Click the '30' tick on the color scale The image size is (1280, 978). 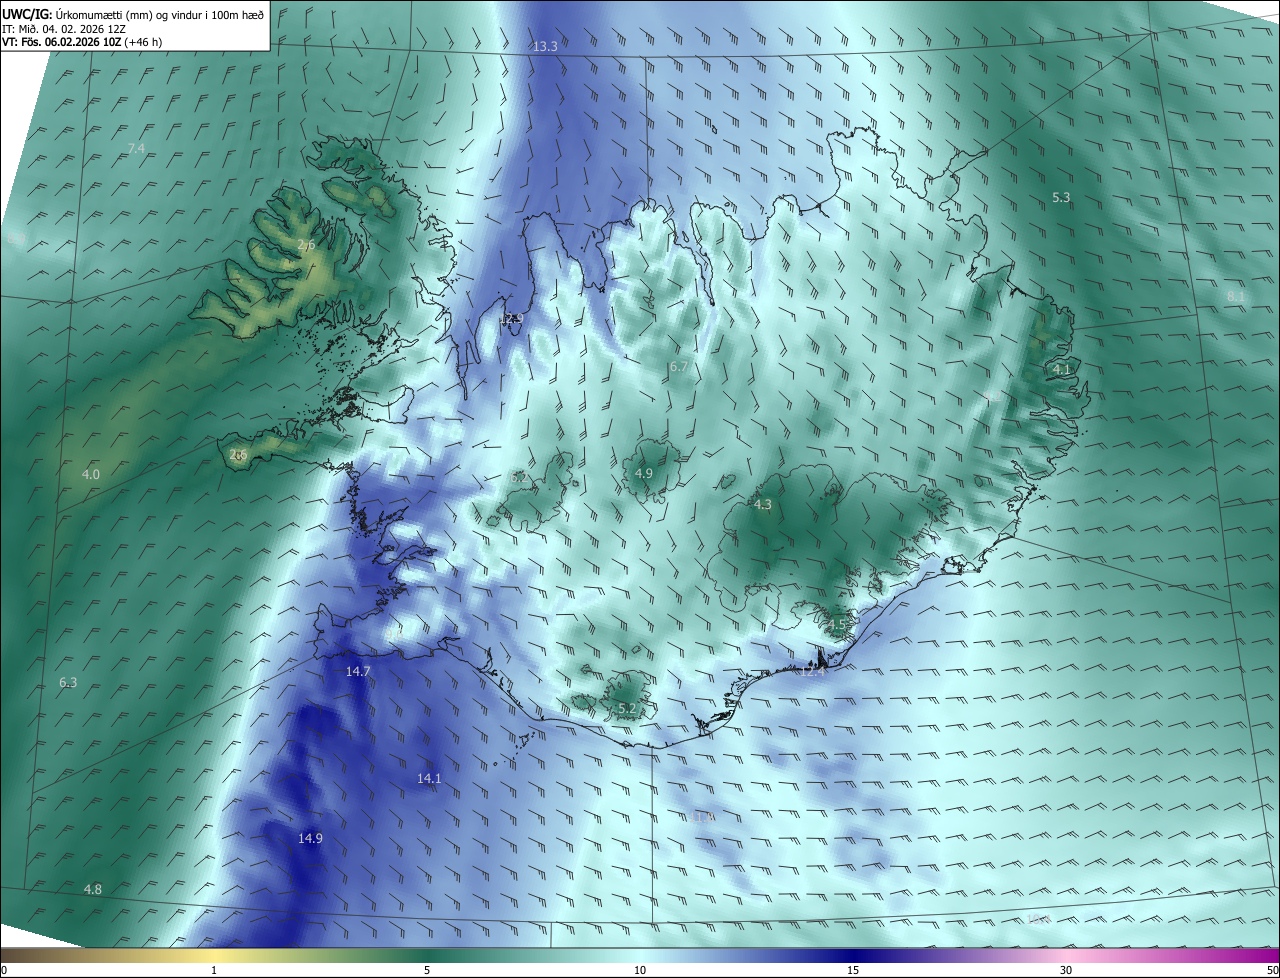(1066, 970)
